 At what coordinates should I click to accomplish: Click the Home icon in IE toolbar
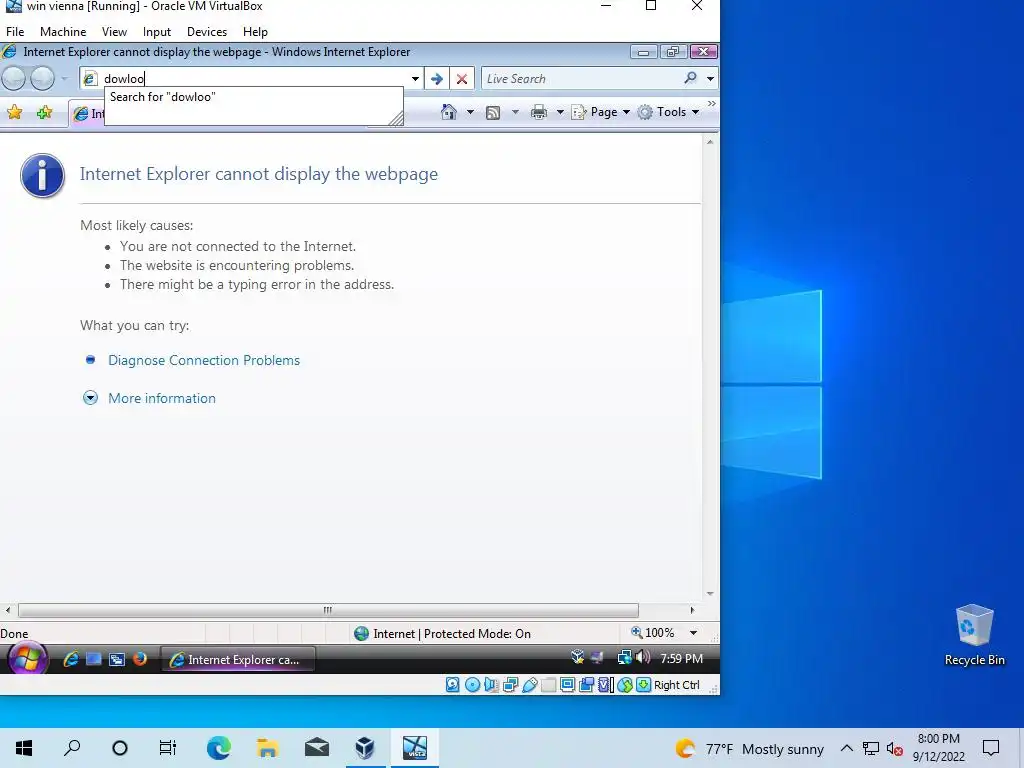449,112
